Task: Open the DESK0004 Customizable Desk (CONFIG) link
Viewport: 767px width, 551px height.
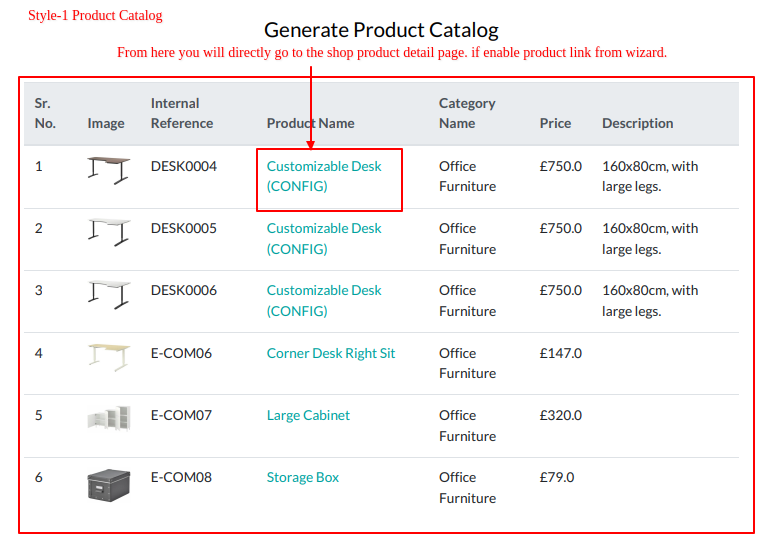Action: click(324, 176)
